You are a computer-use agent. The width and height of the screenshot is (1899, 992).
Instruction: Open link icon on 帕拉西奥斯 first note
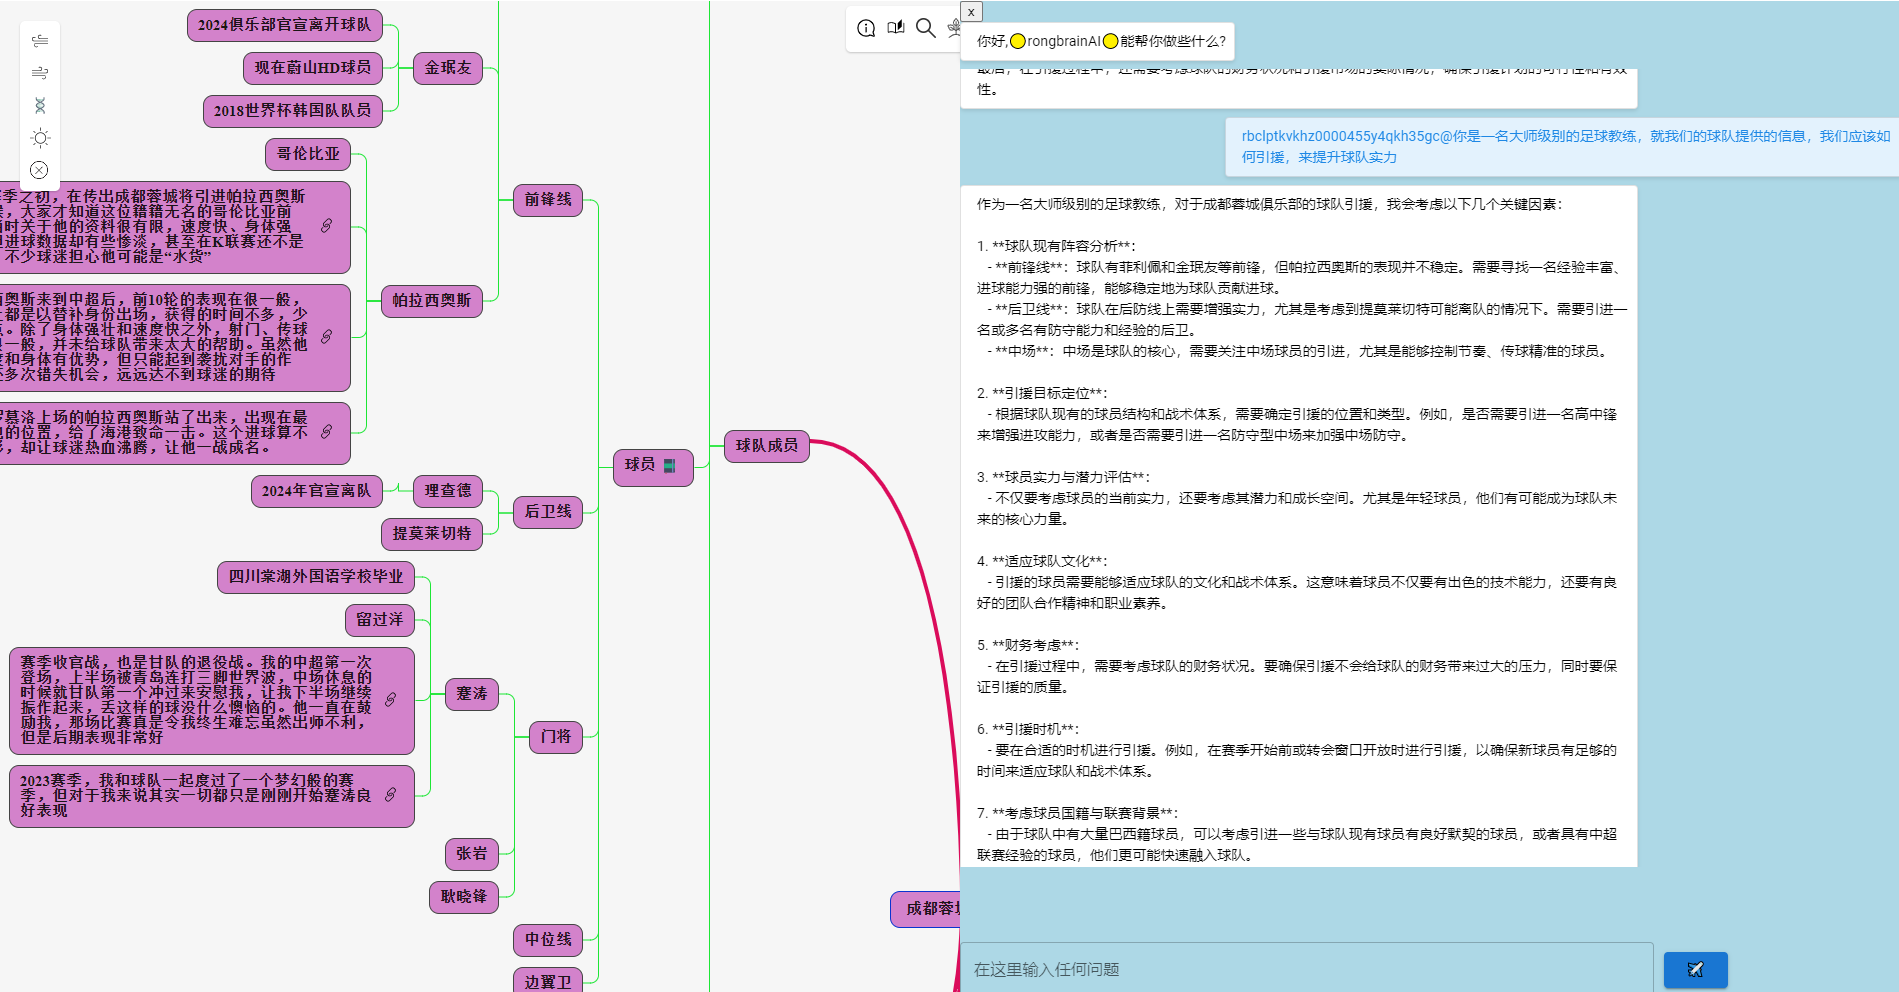326,226
